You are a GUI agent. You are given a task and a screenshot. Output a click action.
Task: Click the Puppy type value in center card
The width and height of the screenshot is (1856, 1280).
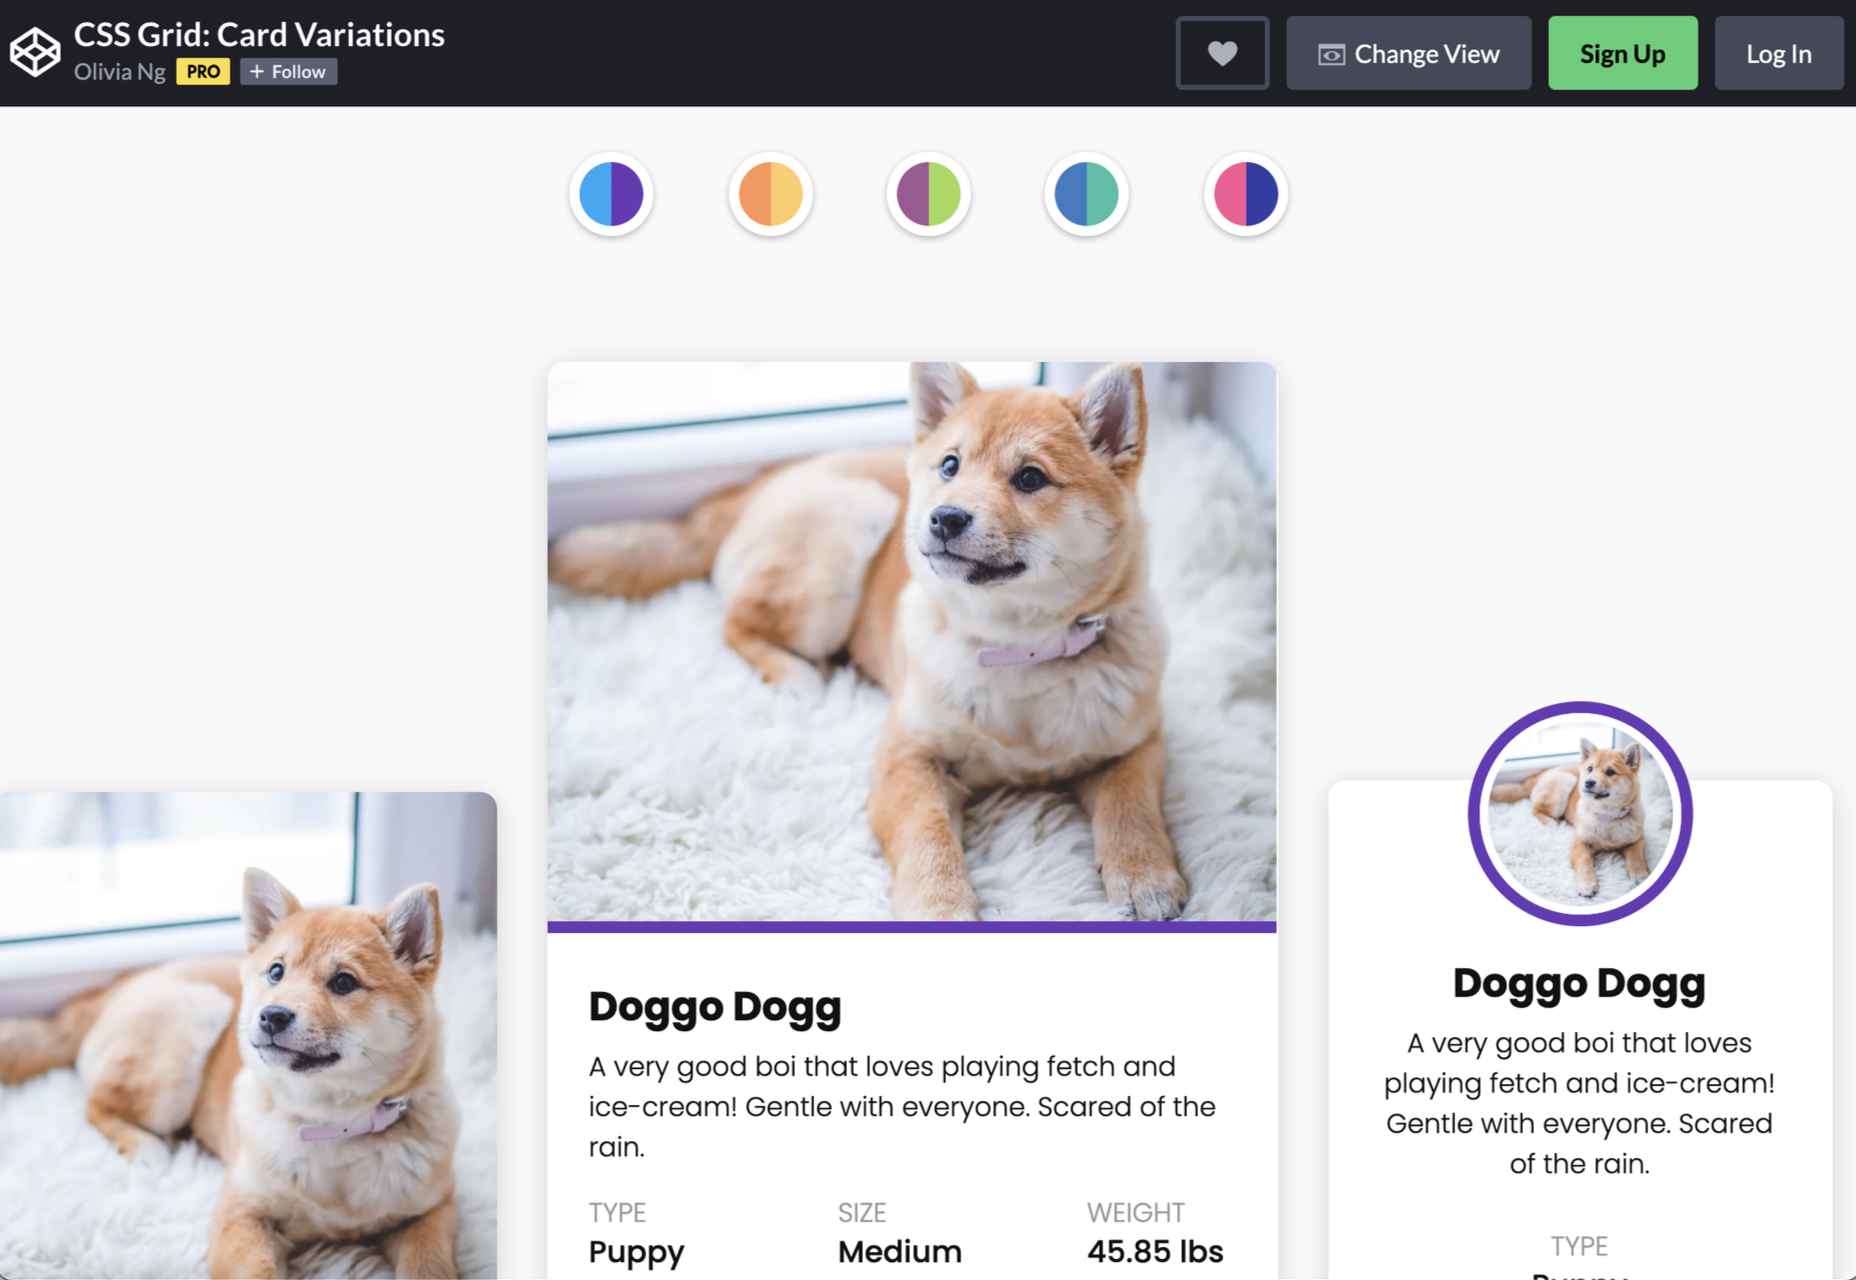(x=636, y=1252)
